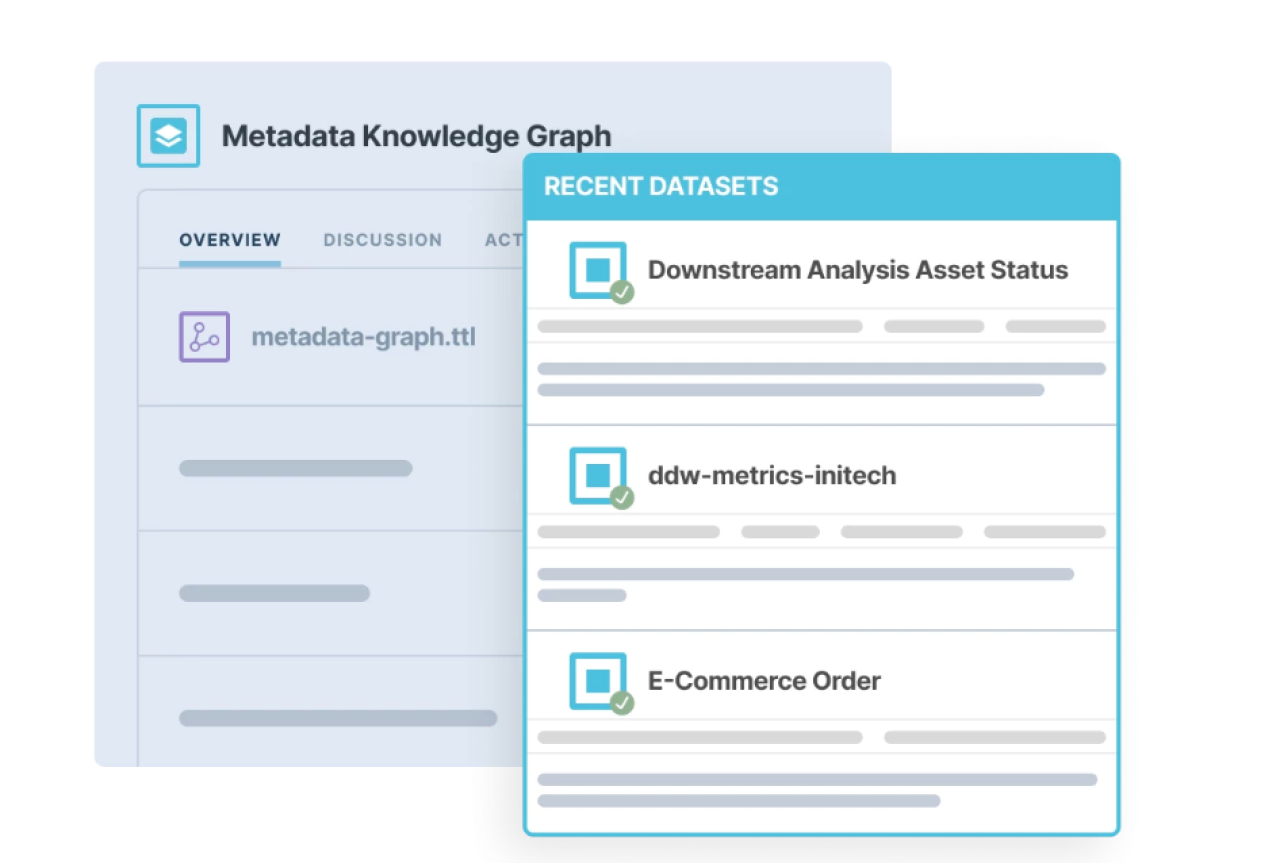The width and height of the screenshot is (1280, 863).
Task: Click the ddw-metrics-initech dataset icon
Action: 598,475
